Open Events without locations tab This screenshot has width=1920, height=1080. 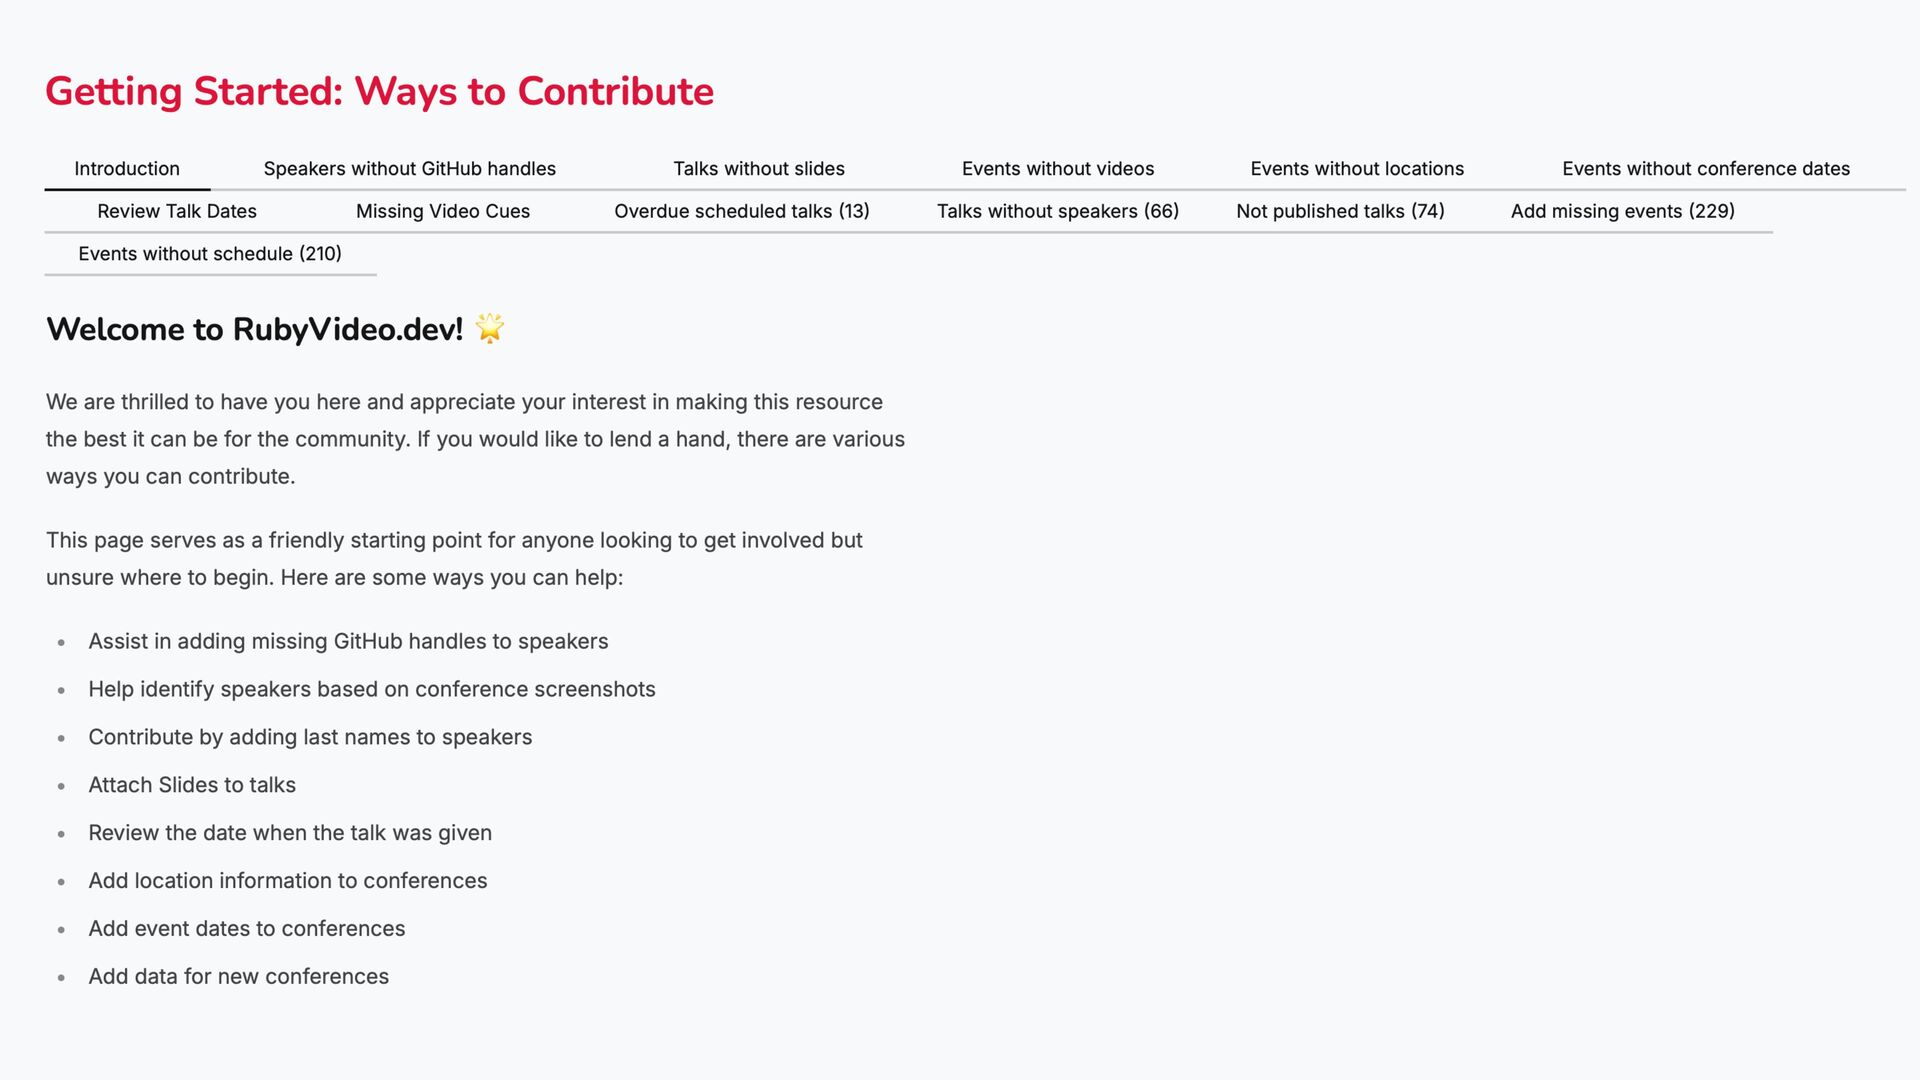tap(1356, 169)
